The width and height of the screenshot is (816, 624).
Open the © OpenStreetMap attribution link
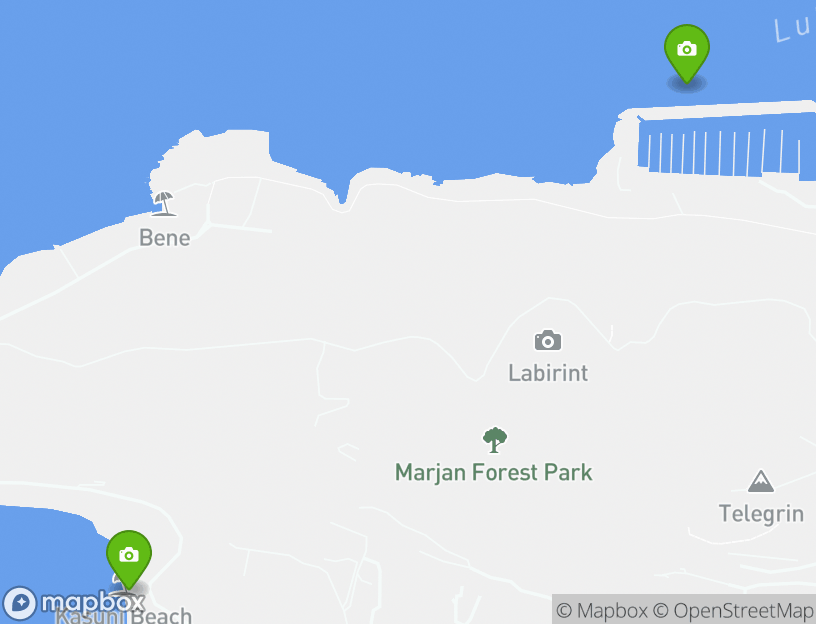click(733, 610)
